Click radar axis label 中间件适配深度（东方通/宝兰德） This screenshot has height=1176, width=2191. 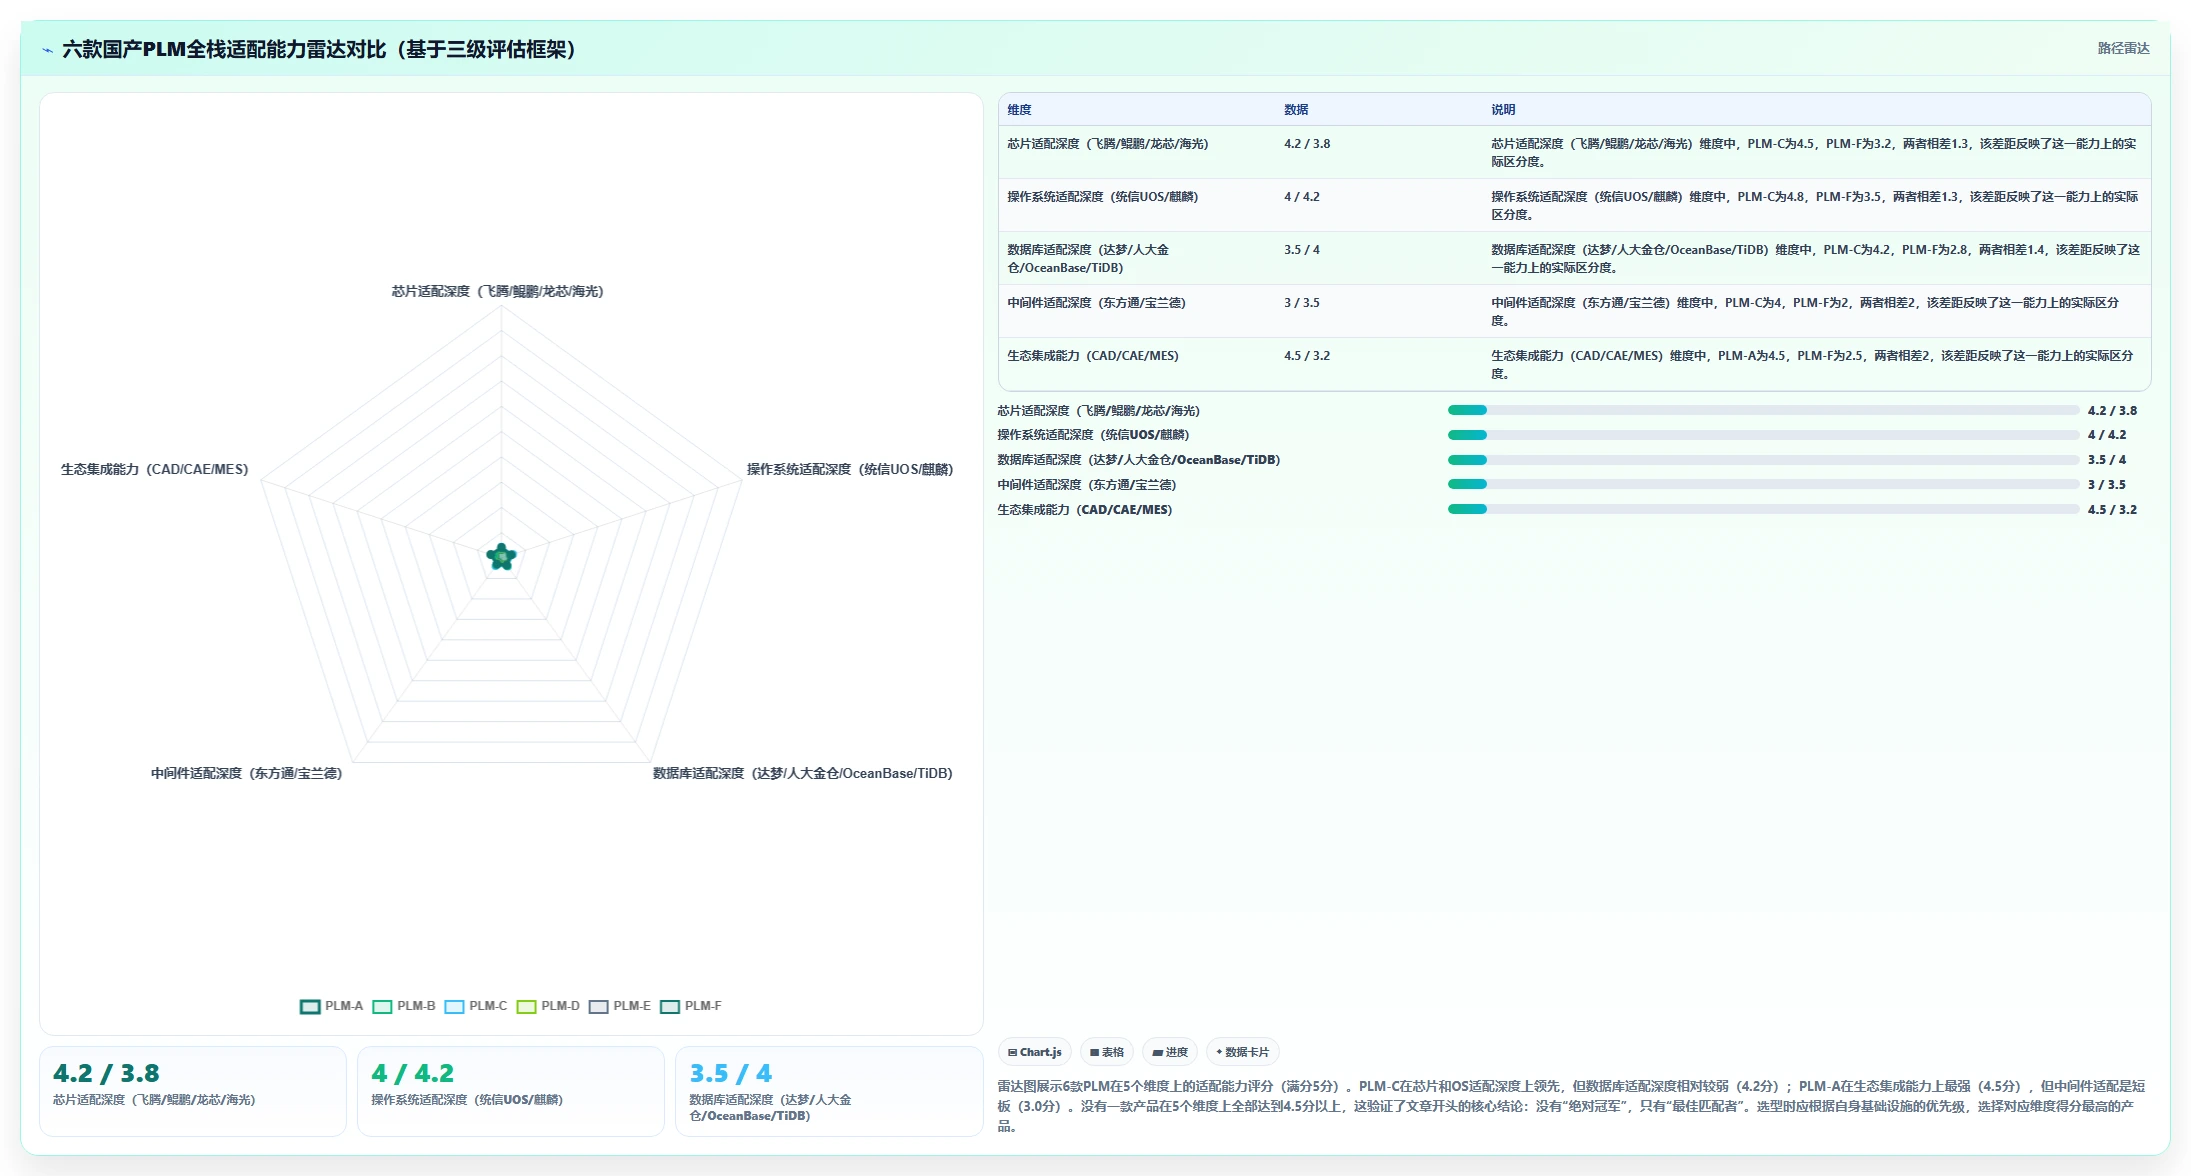tap(247, 773)
